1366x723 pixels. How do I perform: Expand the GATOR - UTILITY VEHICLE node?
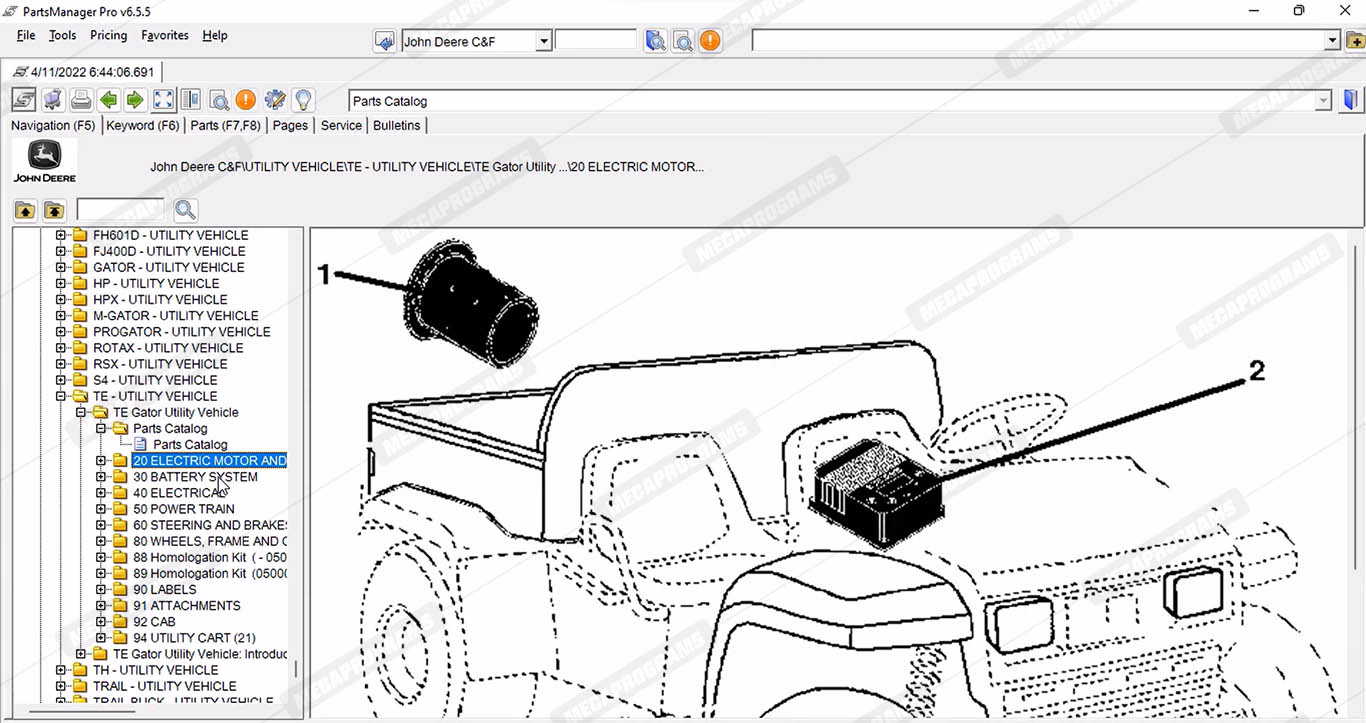pyautogui.click(x=61, y=267)
